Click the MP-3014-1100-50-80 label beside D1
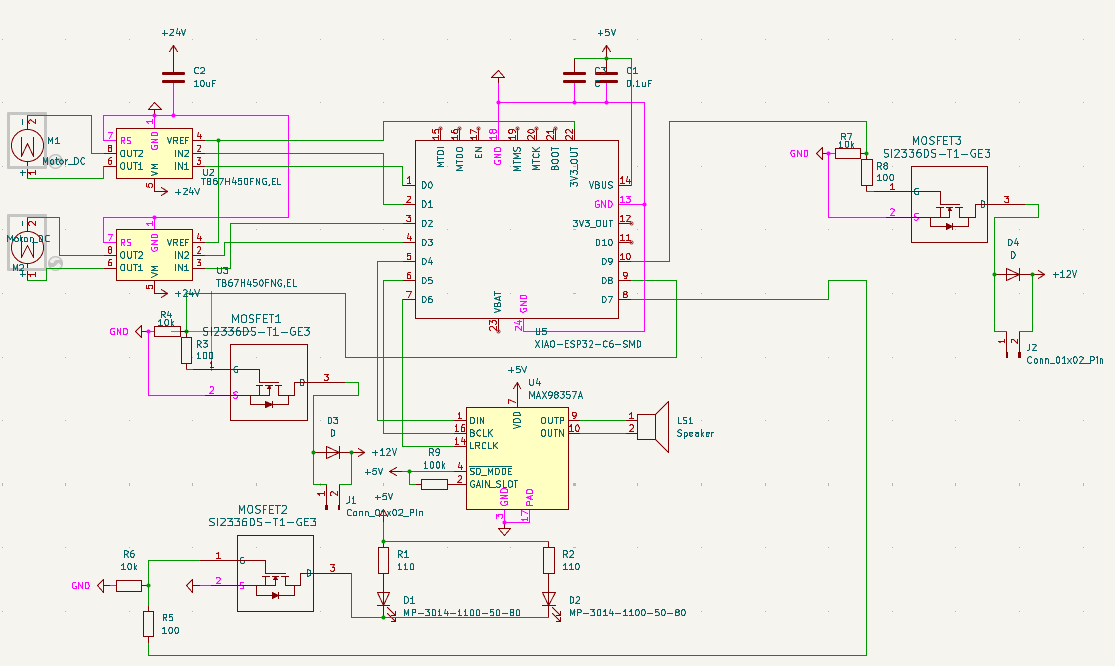The width and height of the screenshot is (1115, 666). [x=462, y=613]
